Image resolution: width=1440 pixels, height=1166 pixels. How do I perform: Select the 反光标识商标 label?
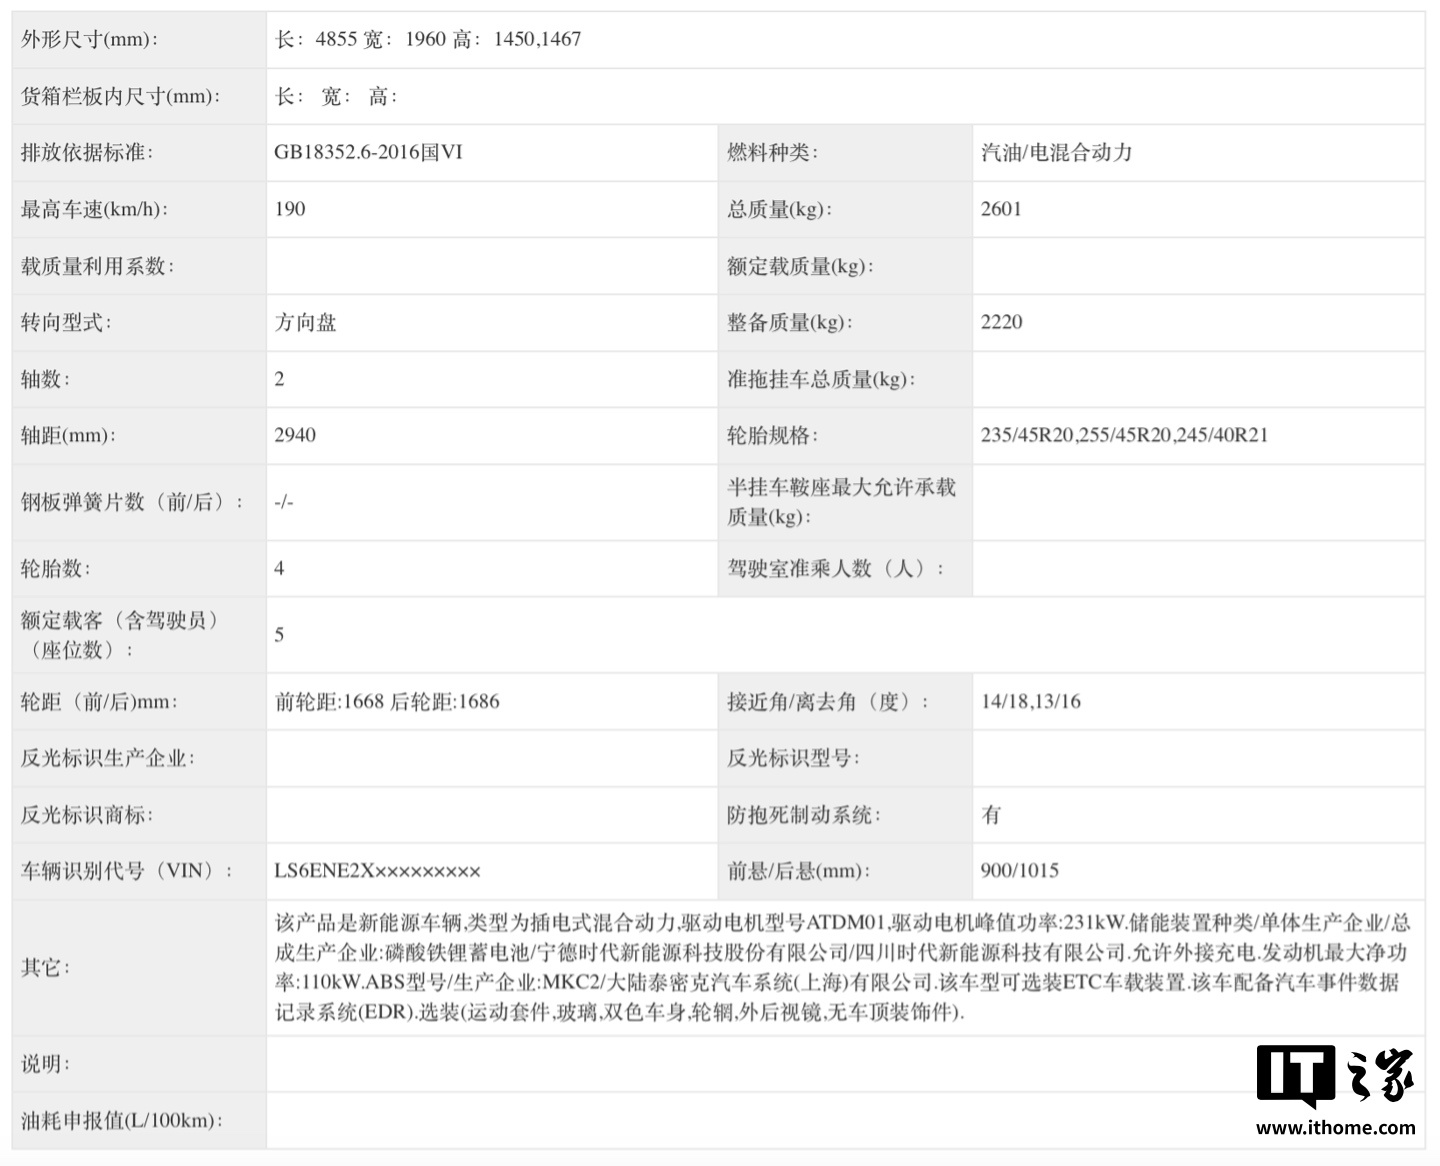pyautogui.click(x=88, y=815)
